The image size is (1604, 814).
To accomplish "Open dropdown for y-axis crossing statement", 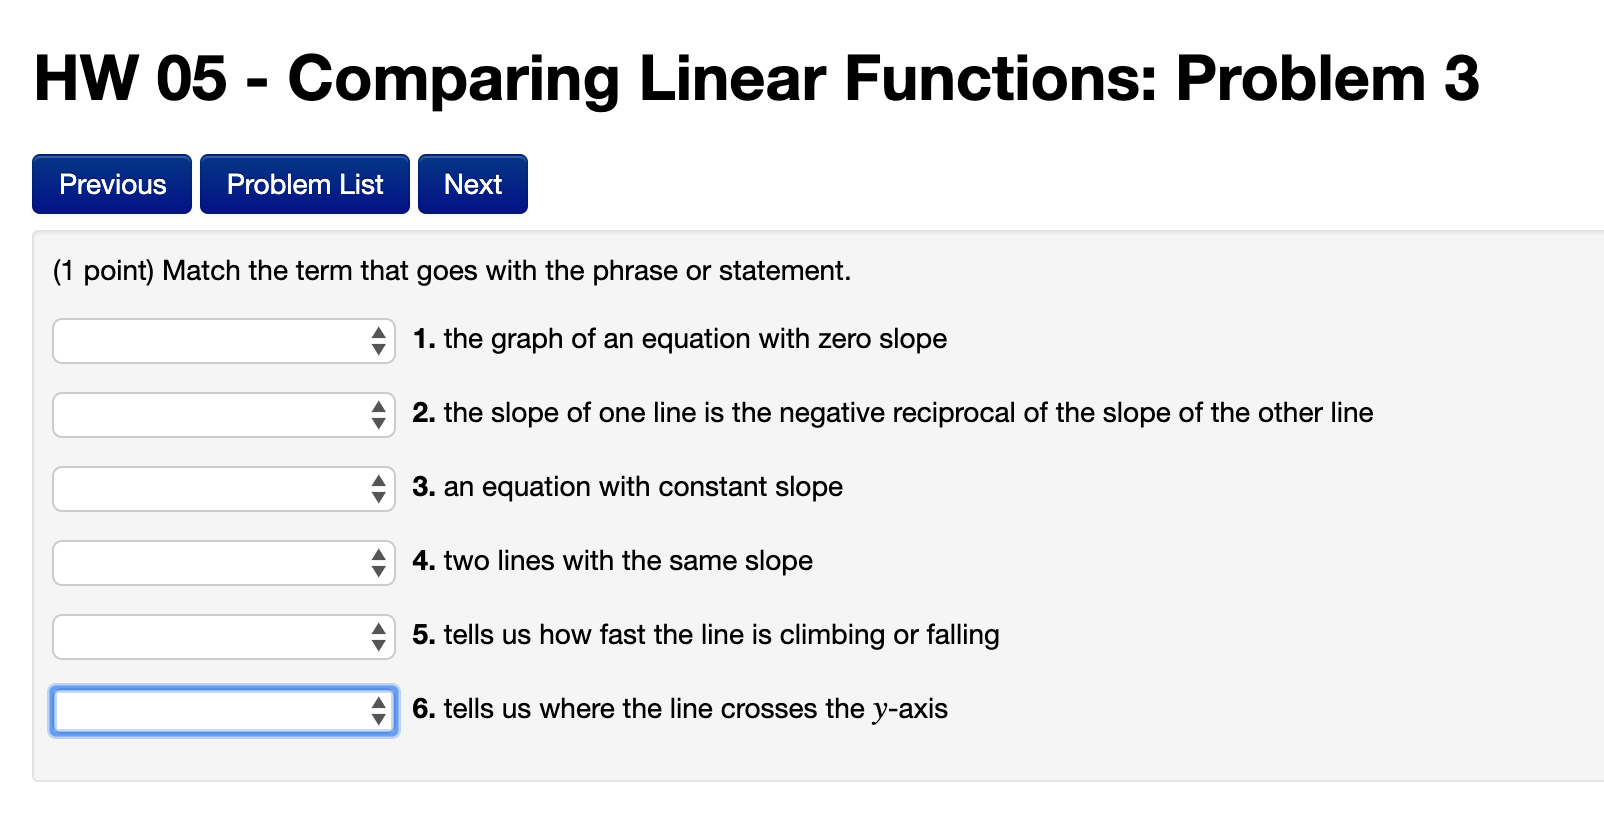I will pos(224,711).
